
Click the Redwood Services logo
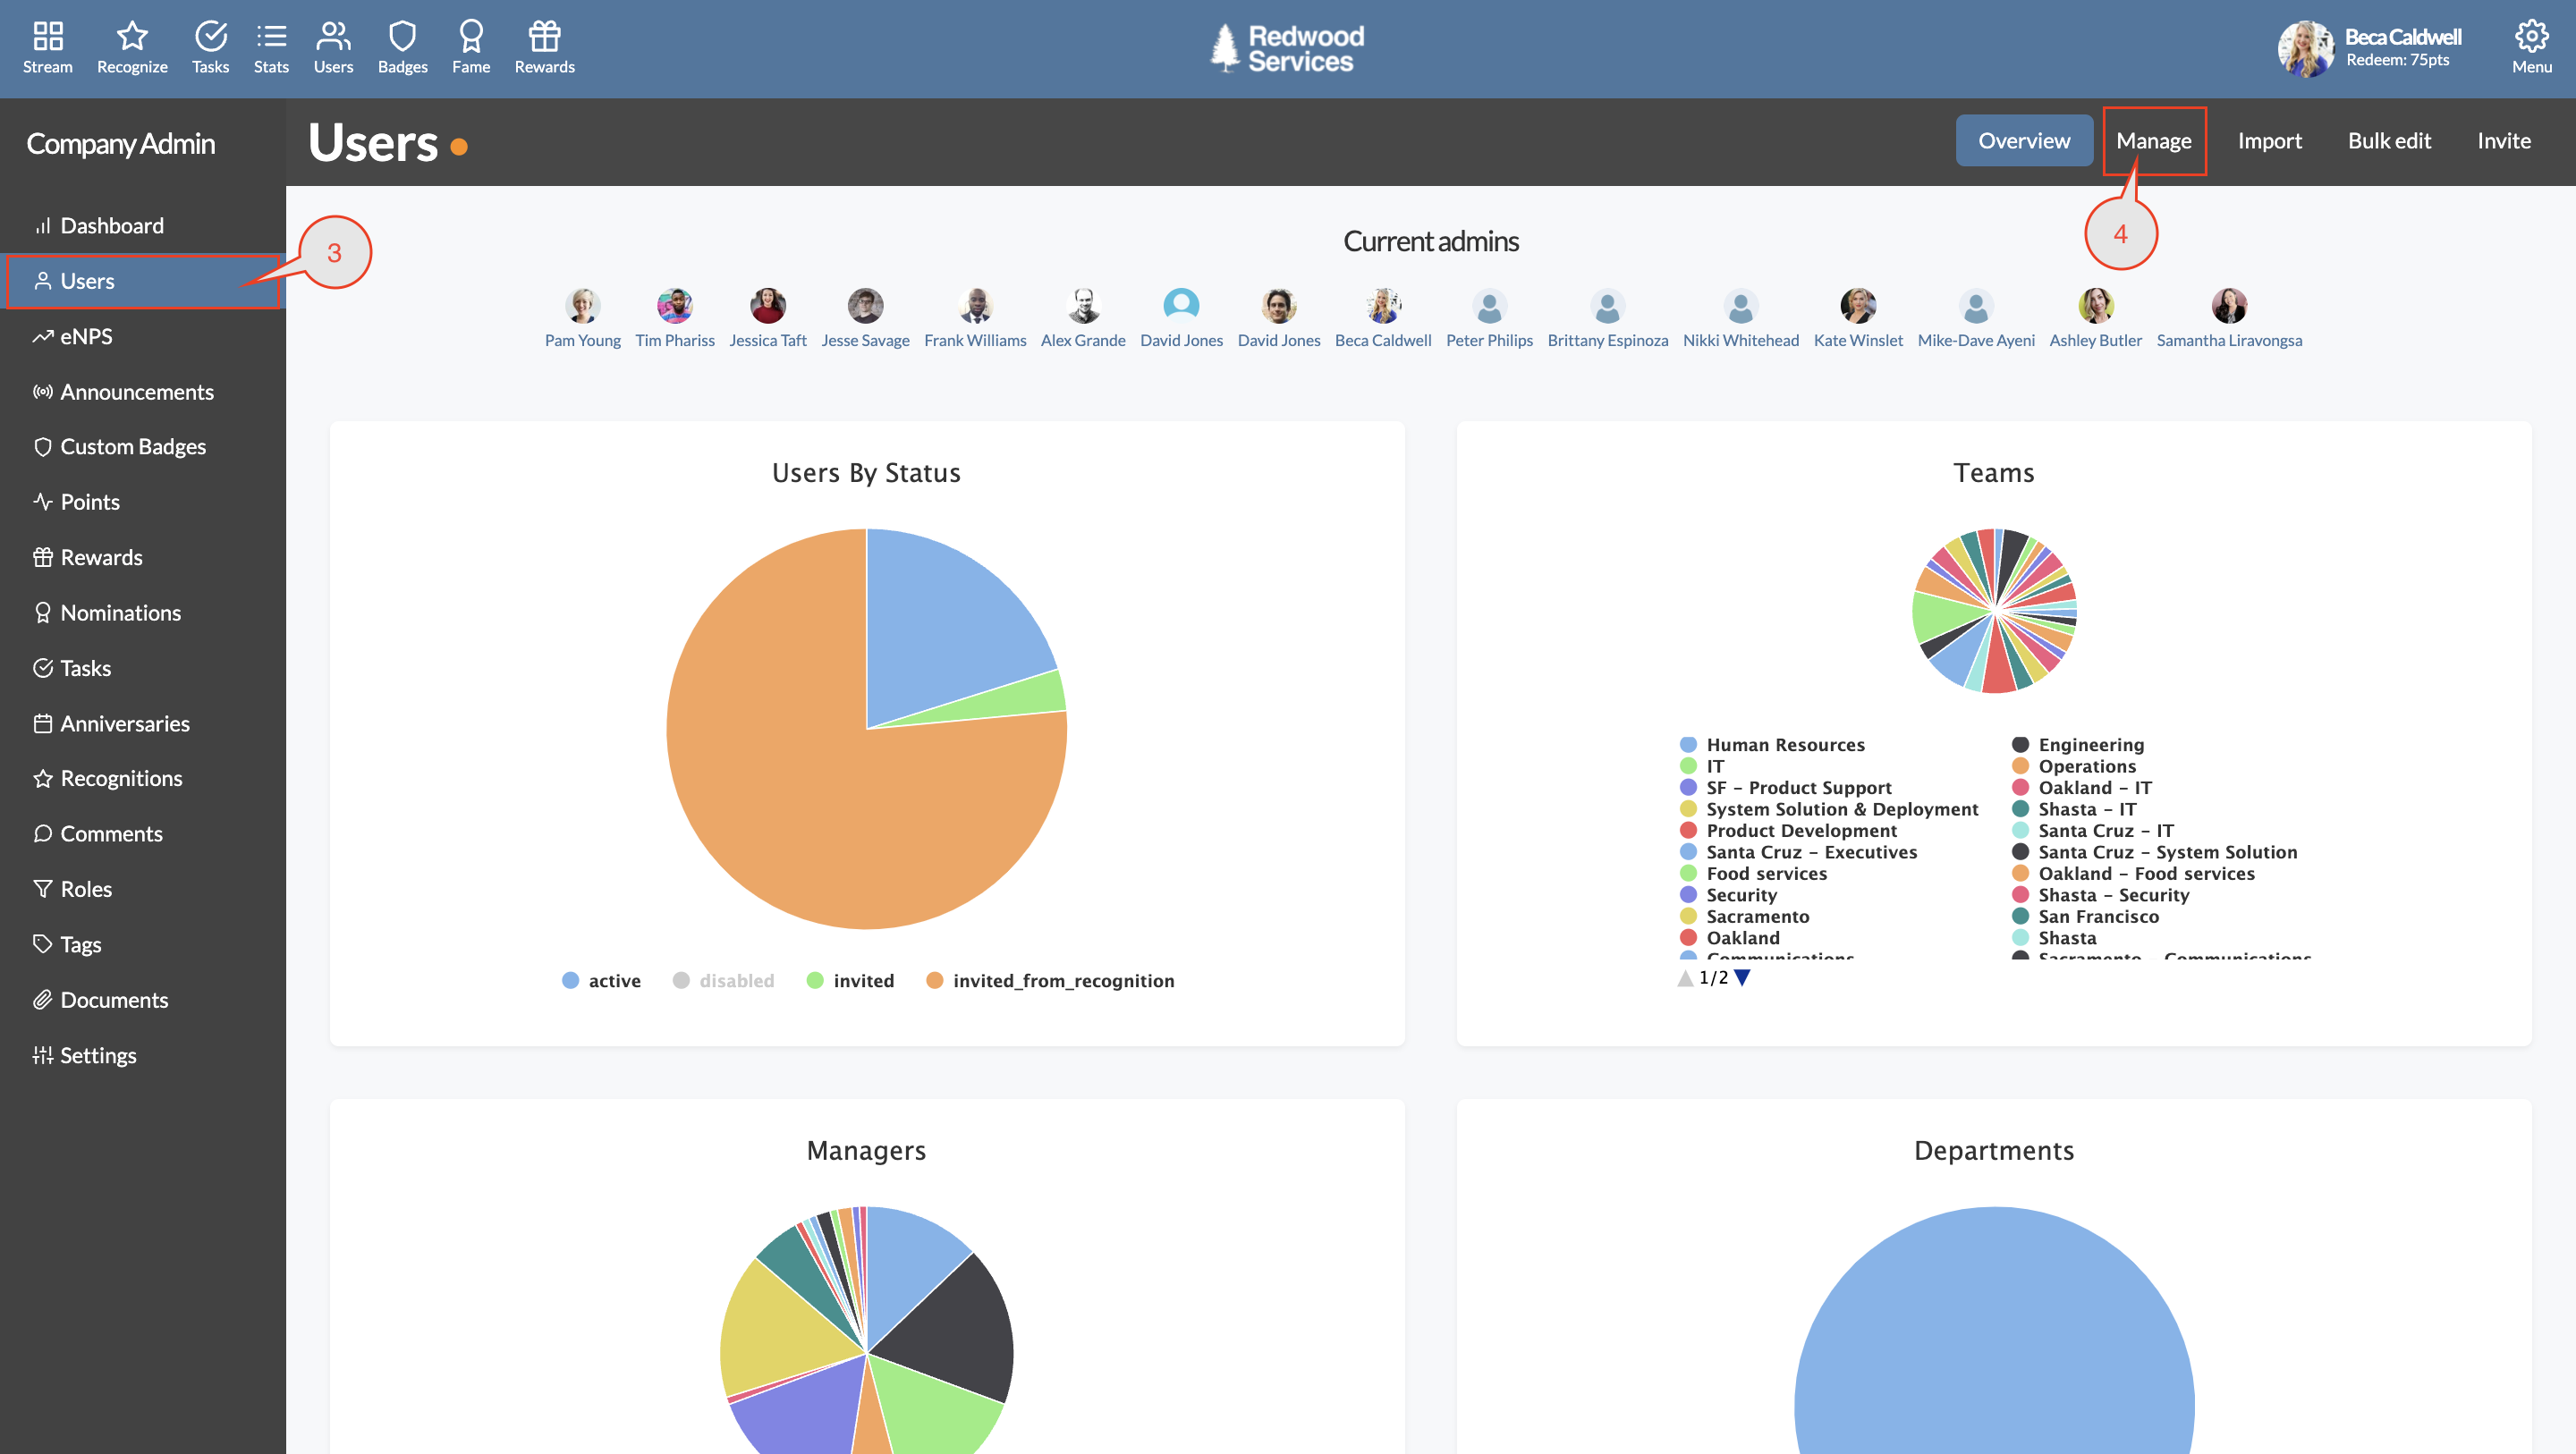click(1287, 48)
